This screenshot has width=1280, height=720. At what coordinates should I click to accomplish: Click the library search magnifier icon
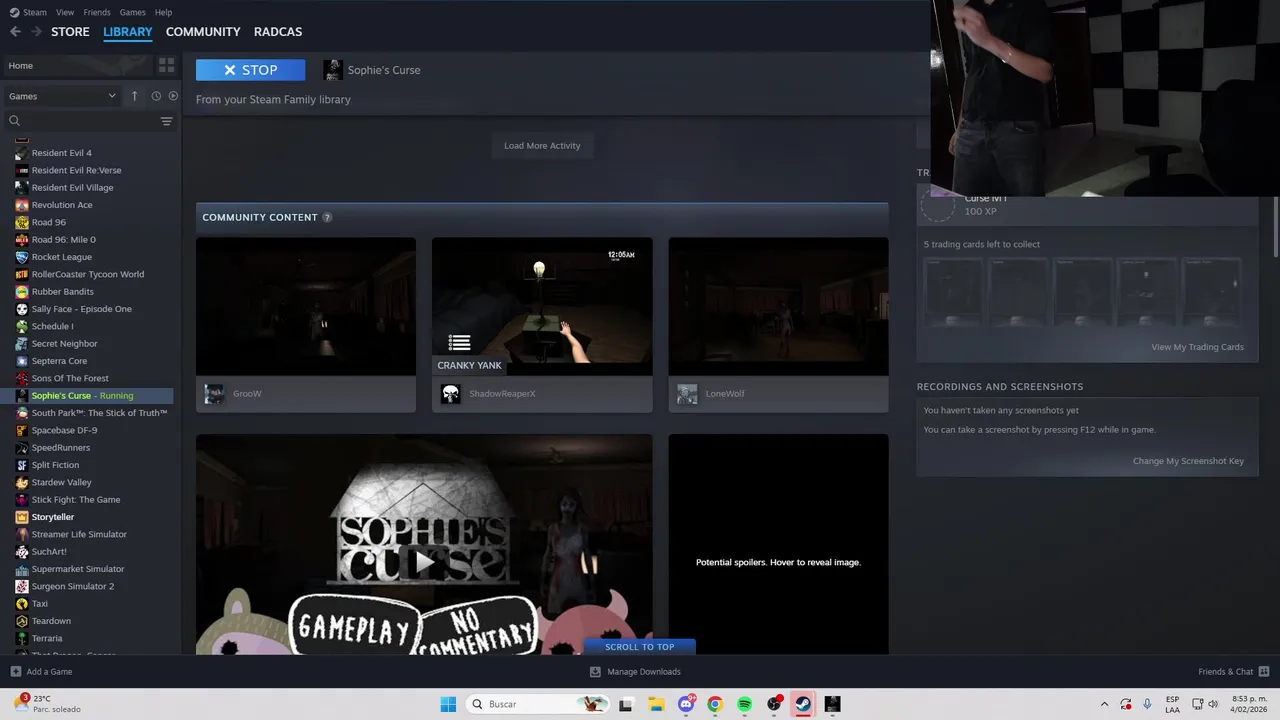14,121
